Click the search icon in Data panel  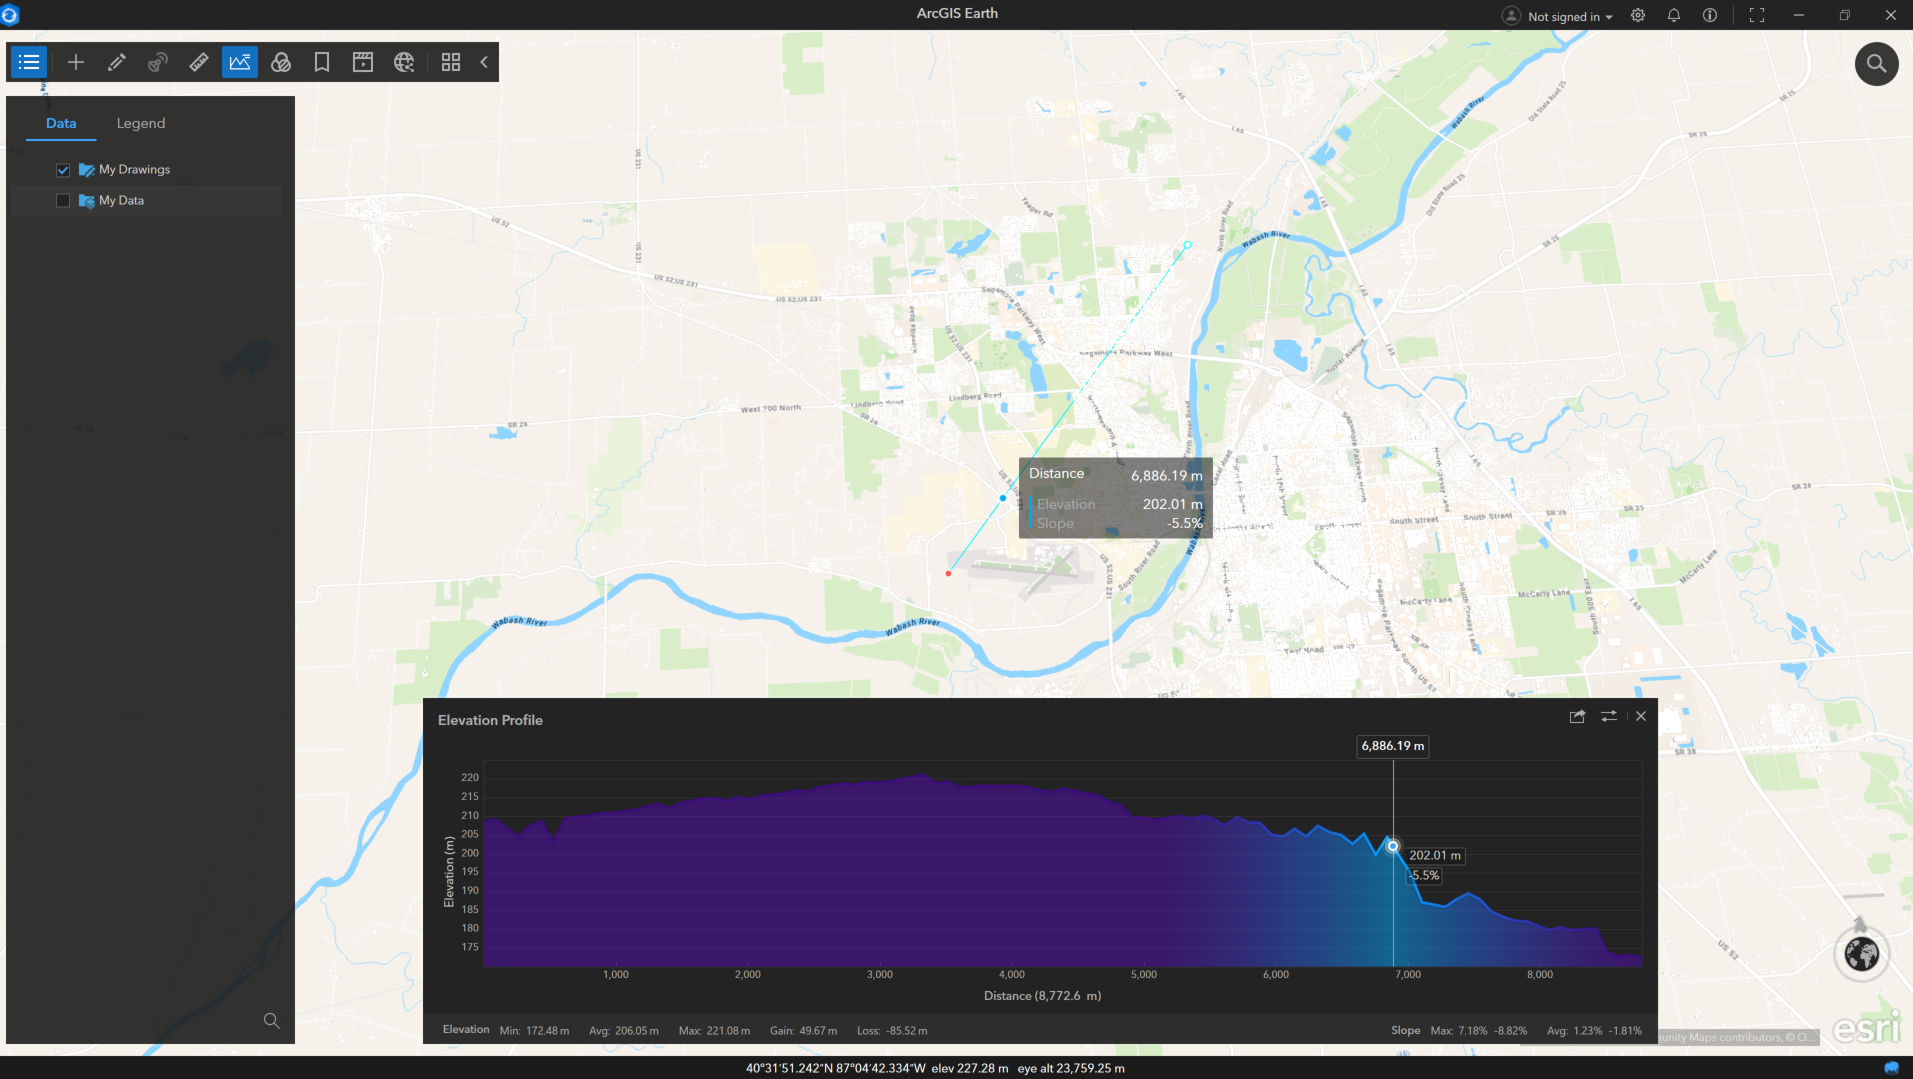point(271,1021)
